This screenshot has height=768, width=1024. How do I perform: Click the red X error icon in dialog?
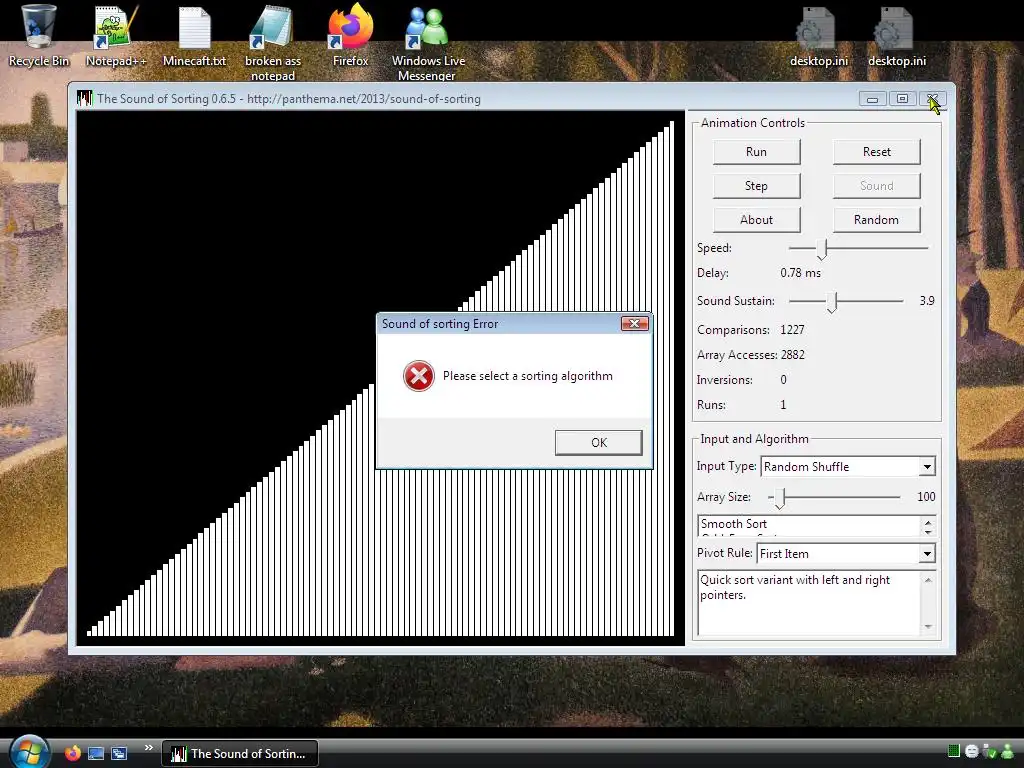tap(419, 376)
